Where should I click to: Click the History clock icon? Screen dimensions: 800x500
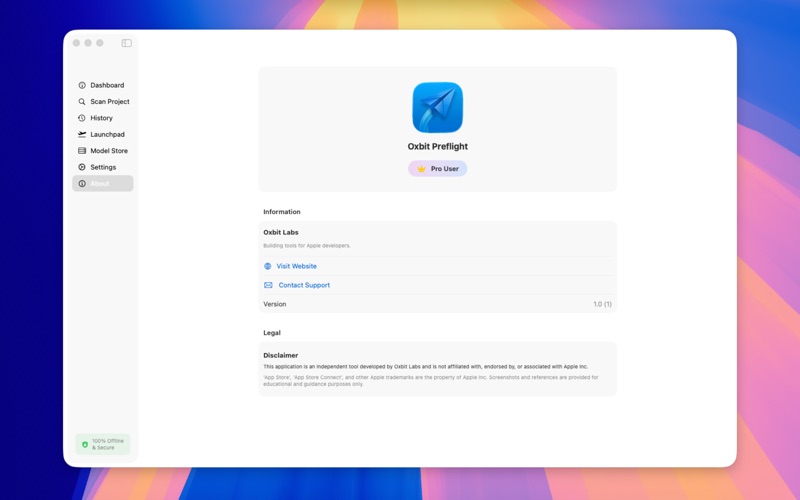82,118
